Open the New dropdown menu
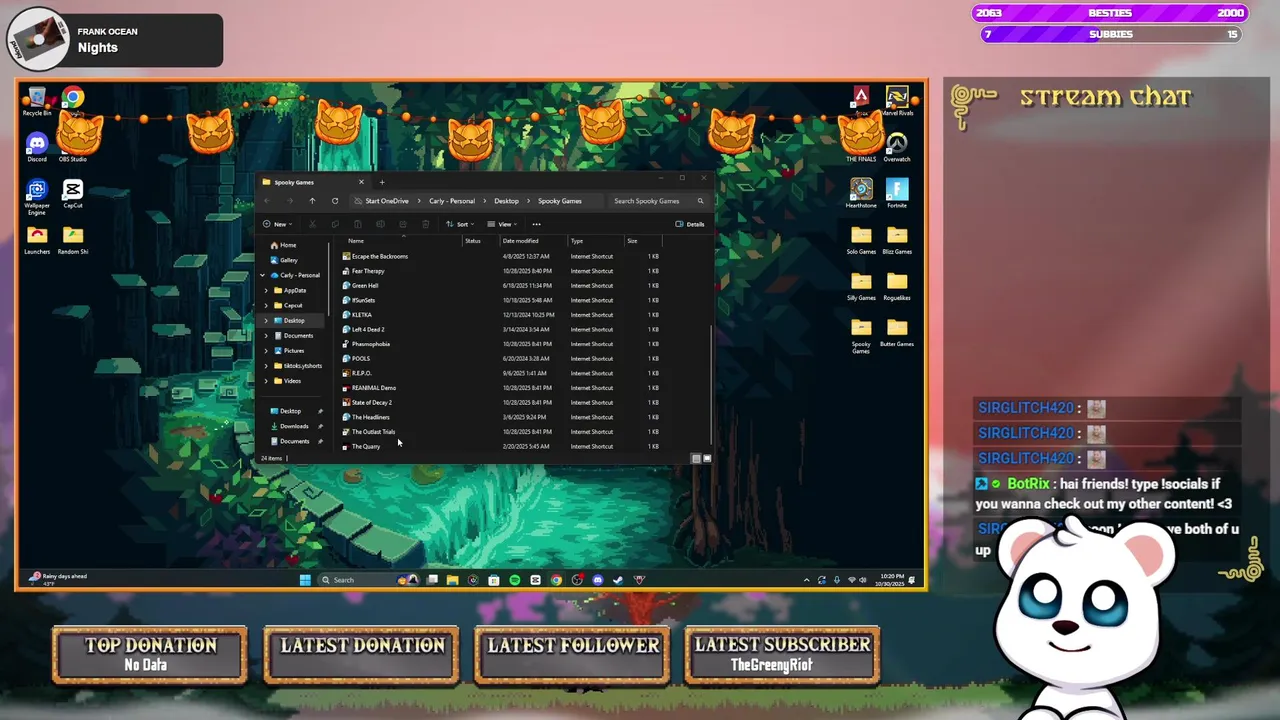1280x720 pixels. (277, 224)
